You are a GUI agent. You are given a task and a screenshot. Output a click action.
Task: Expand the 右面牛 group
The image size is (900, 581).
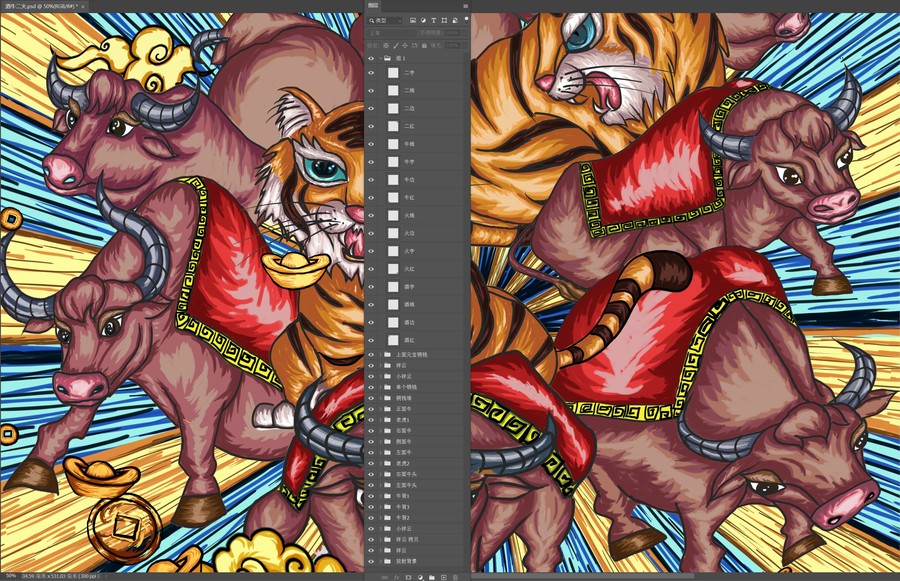click(x=381, y=431)
